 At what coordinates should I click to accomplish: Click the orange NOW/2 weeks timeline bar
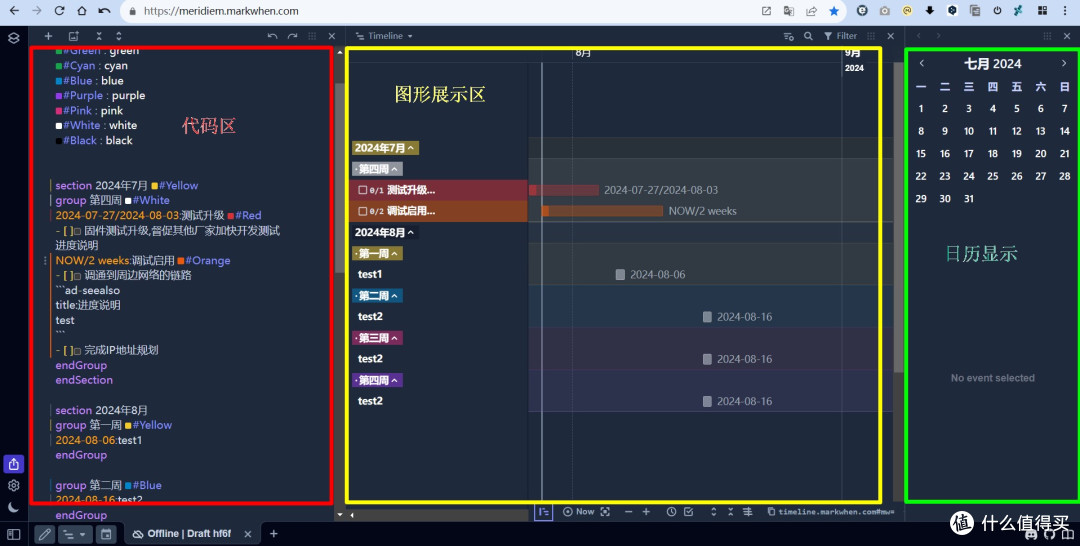(x=603, y=211)
